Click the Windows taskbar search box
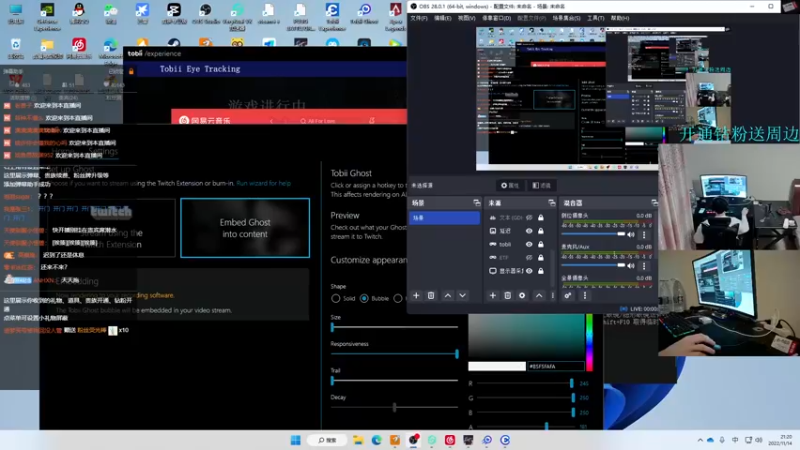This screenshot has width=800, height=450. click(x=327, y=440)
